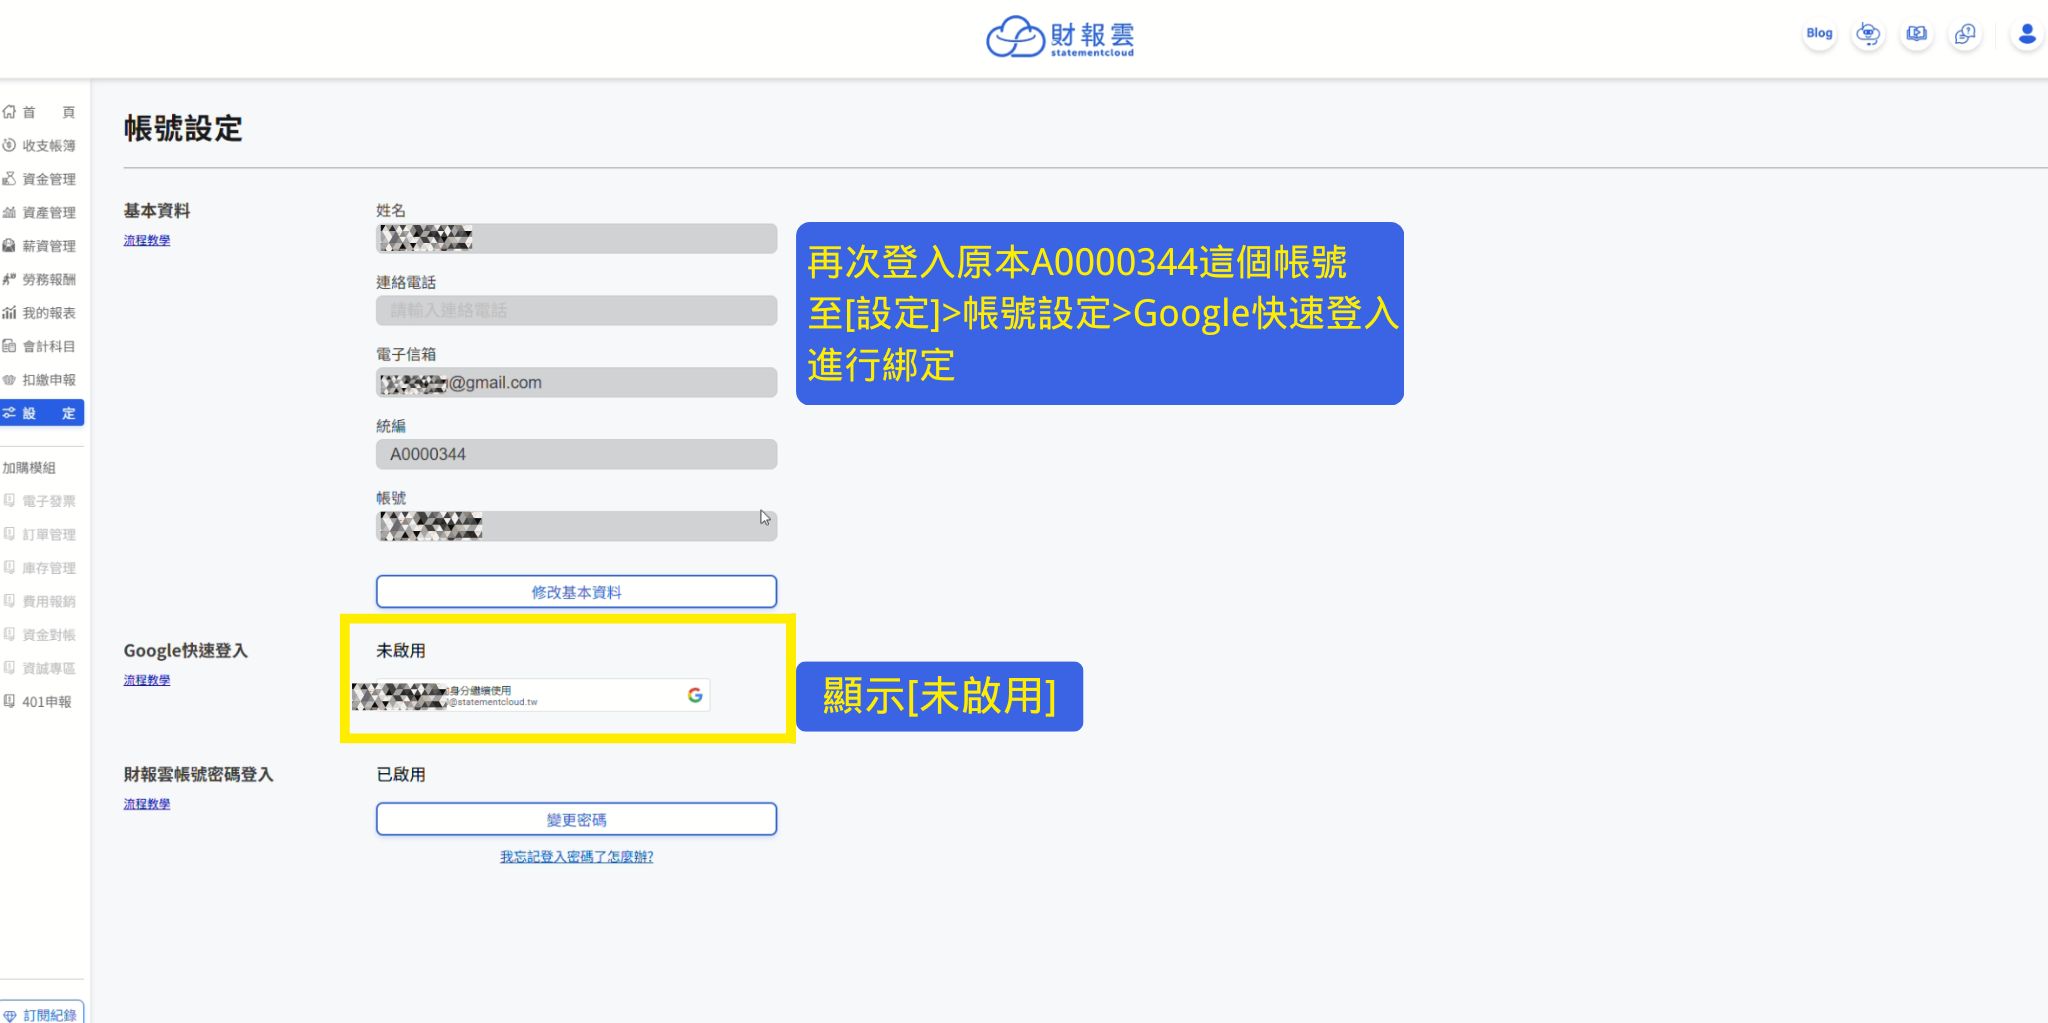Screen dimensions: 2048x1023
Task: Click the Google快速登入 section label
Action: (186, 651)
